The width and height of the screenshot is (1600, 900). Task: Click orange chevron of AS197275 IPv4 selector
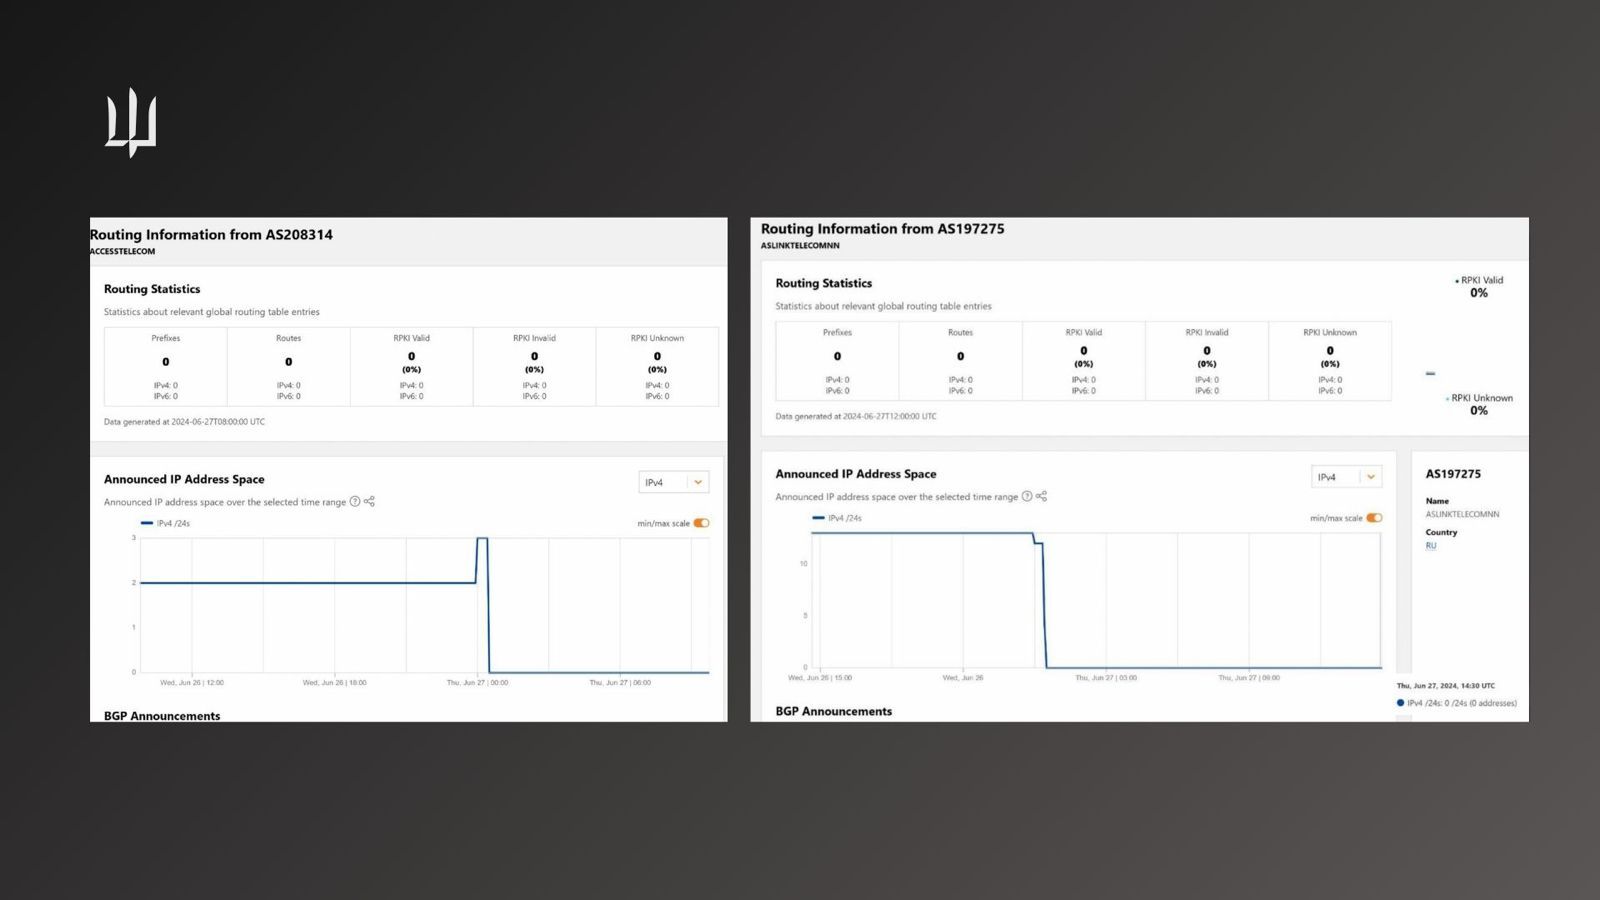[x=1371, y=477]
